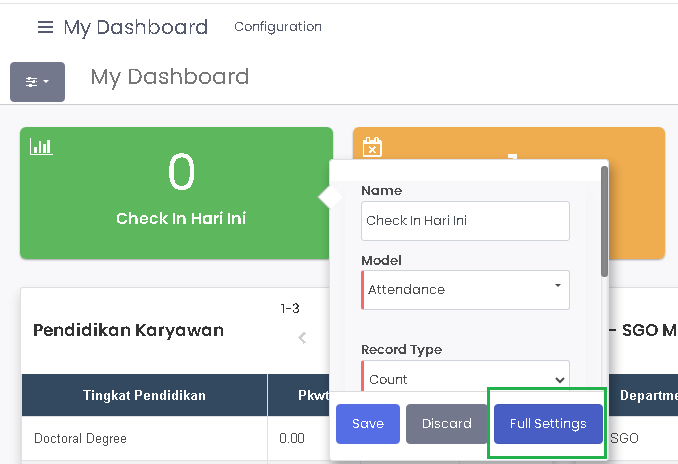Click bar chart icon on green tile
The height and width of the screenshot is (464, 678).
click(x=41, y=146)
